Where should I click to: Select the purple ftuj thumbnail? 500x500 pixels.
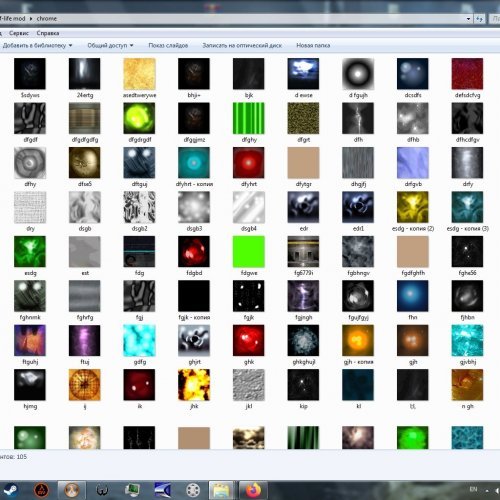point(85,340)
